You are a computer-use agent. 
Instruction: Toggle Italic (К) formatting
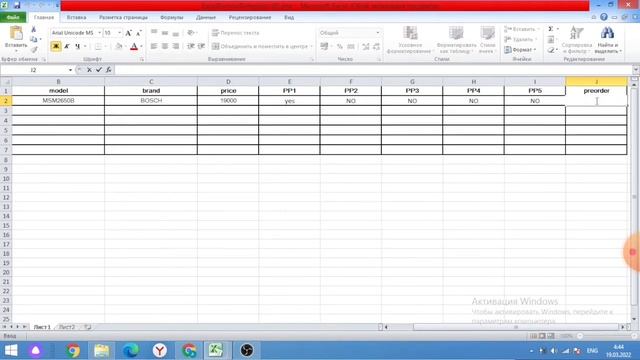[67, 47]
